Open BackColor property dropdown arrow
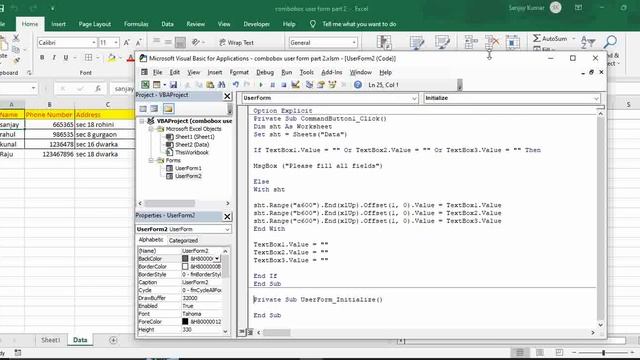Viewport: 640px width, 360px height. pyautogui.click(x=217, y=258)
